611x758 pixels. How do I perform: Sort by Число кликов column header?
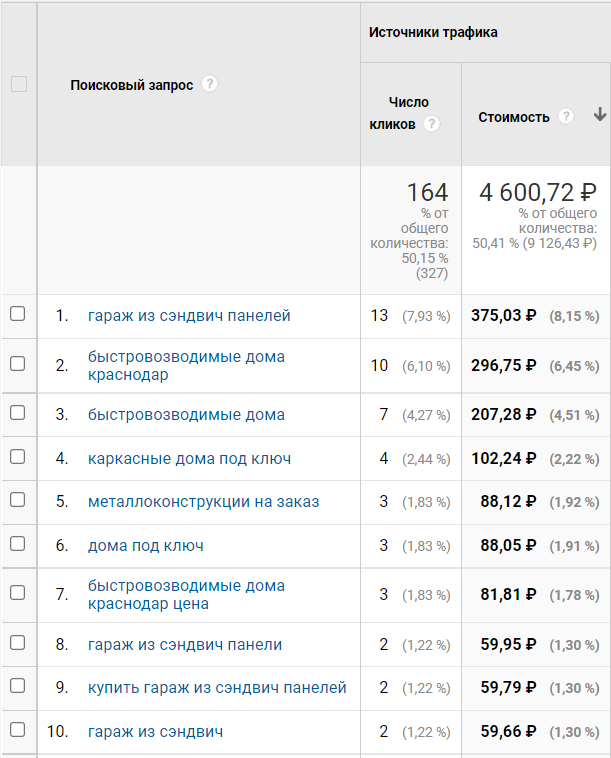[399, 113]
